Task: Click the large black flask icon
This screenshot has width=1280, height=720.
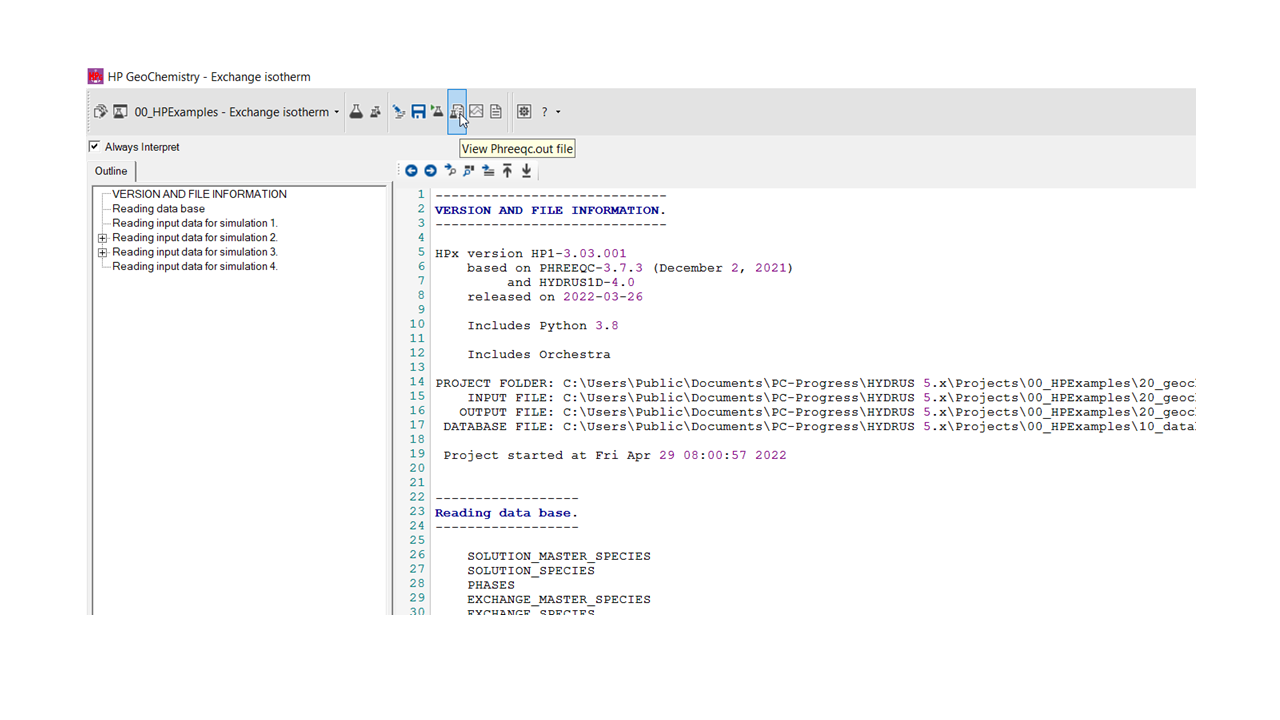Action: coord(356,112)
